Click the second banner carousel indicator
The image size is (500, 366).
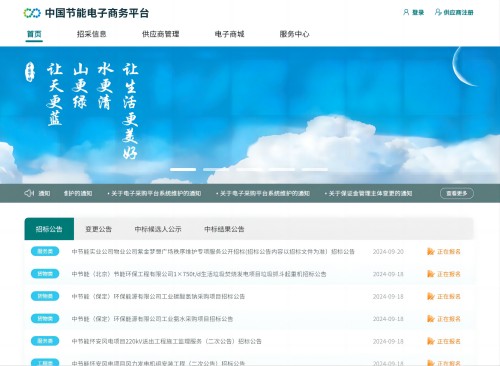point(216,170)
